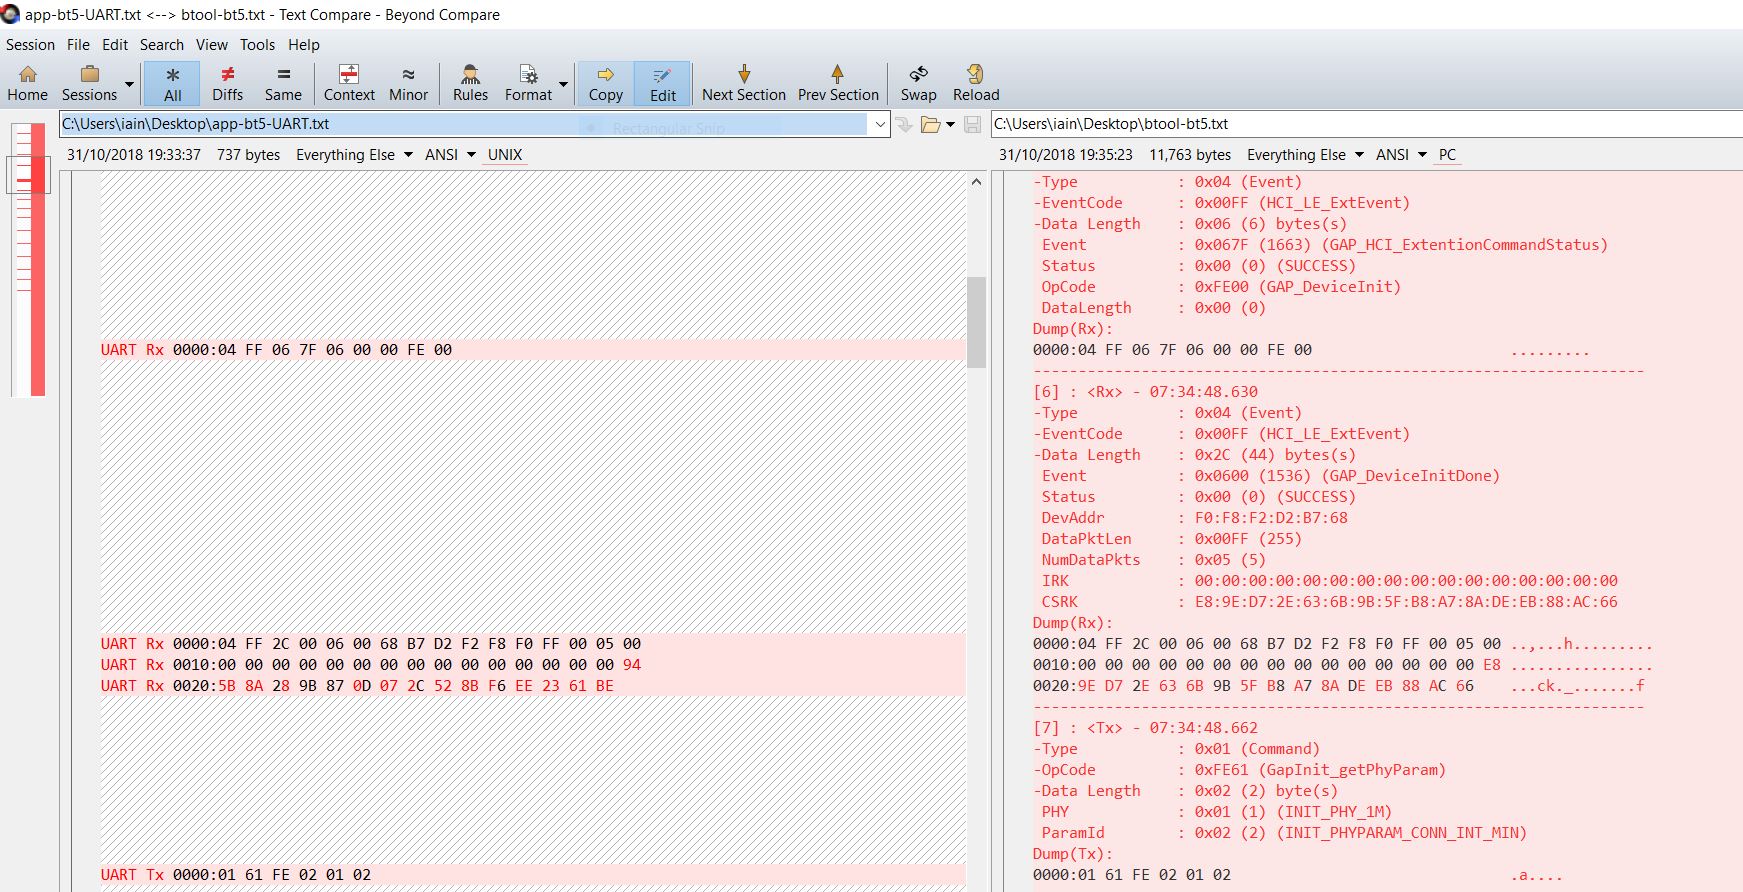Open right file format Everything Else dropdown
Image resolution: width=1743 pixels, height=892 pixels.
pyautogui.click(x=1305, y=155)
